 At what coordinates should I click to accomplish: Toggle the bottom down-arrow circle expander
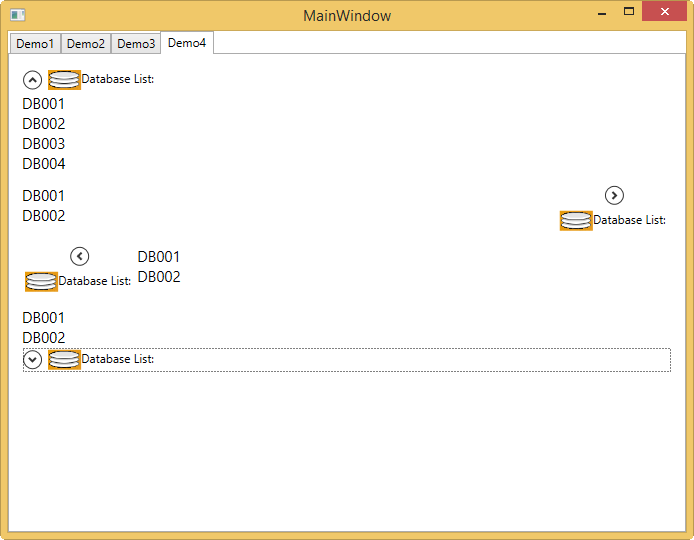(x=32, y=360)
